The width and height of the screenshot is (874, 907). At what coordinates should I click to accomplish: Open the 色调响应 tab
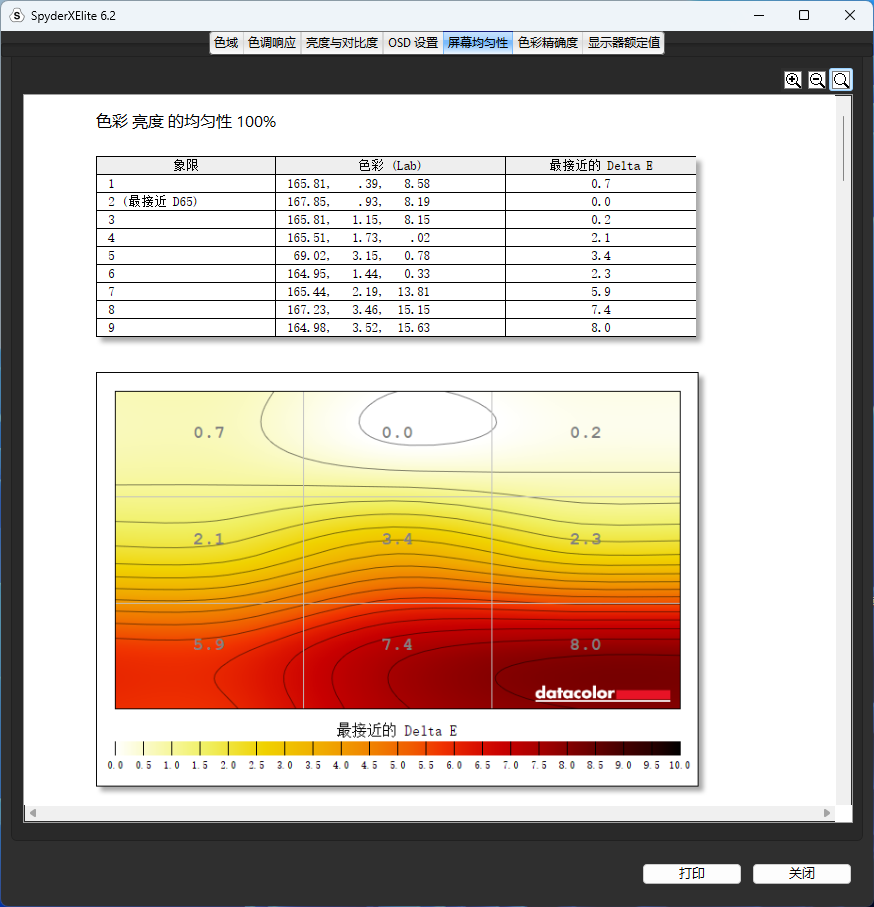click(272, 43)
